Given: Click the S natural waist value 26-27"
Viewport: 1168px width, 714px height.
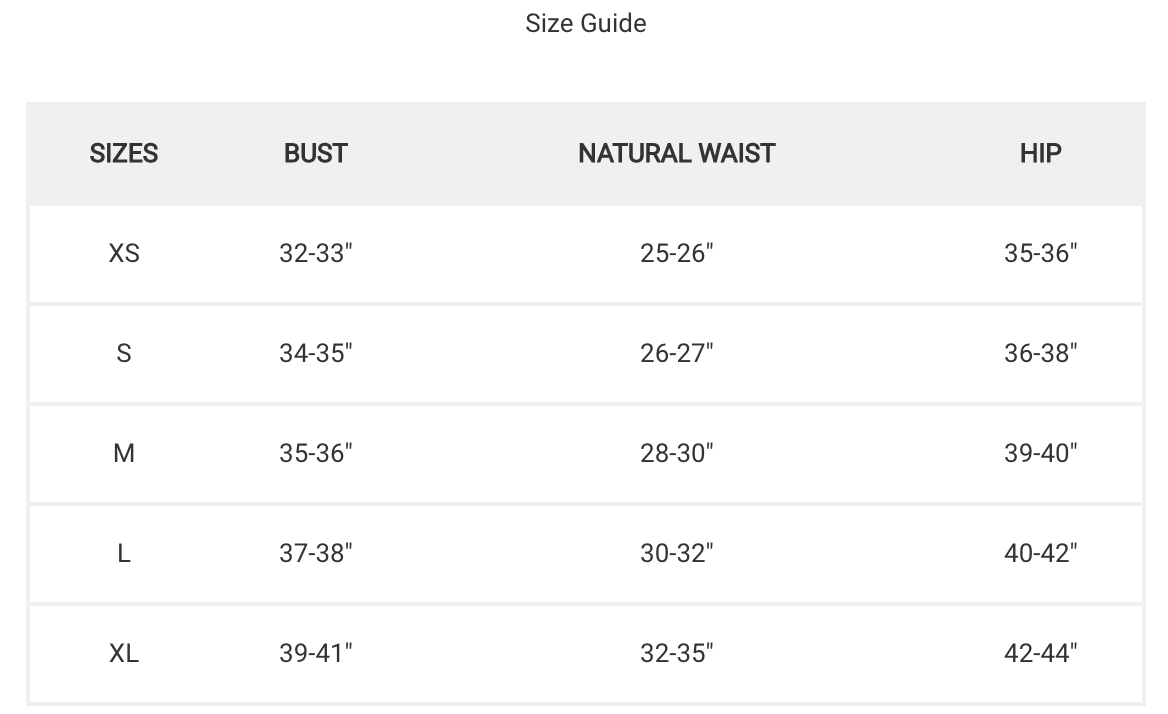Looking at the screenshot, I should pos(676,353).
